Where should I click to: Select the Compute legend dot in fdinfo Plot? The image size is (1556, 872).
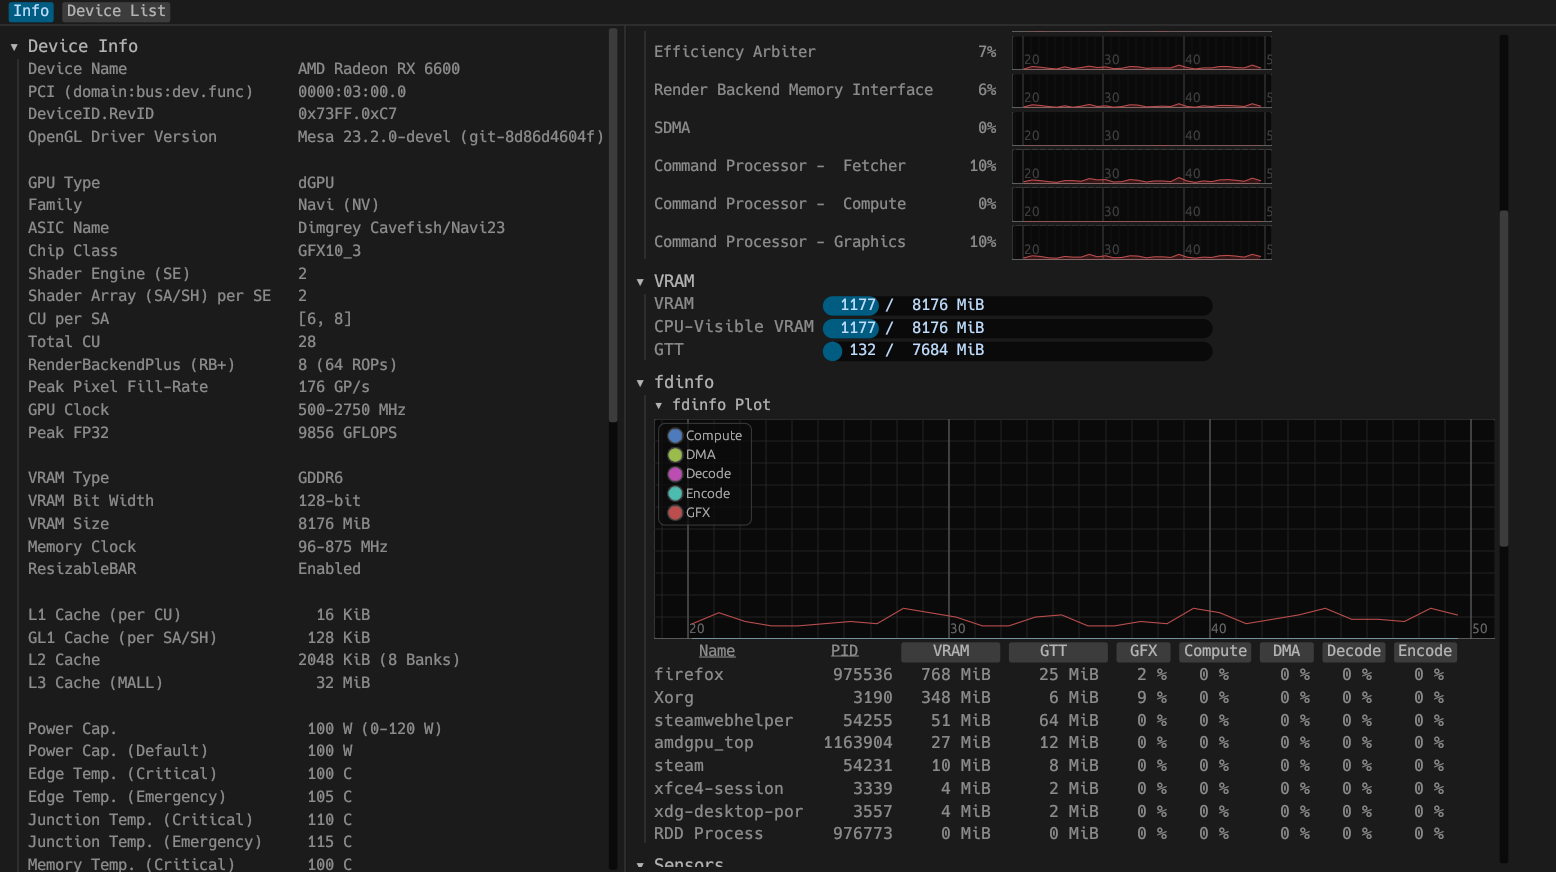(x=675, y=435)
